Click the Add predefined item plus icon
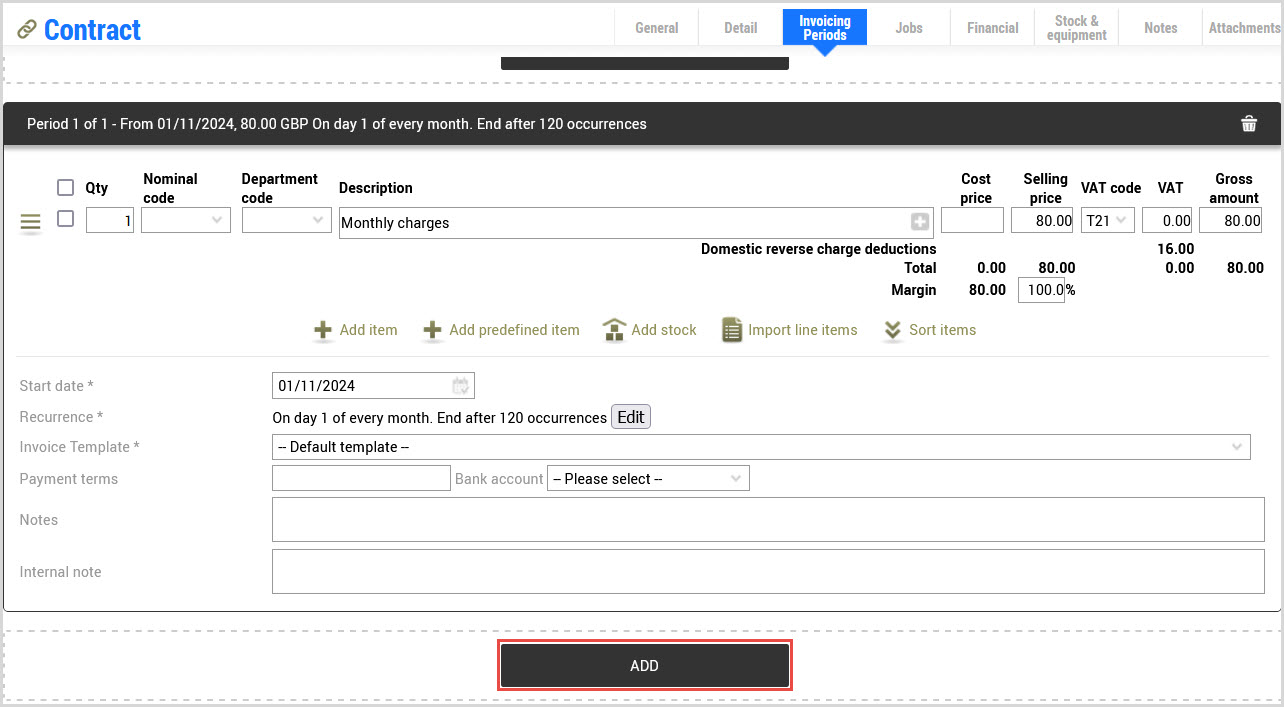Screen dimensions: 1284x707 (x=432, y=330)
